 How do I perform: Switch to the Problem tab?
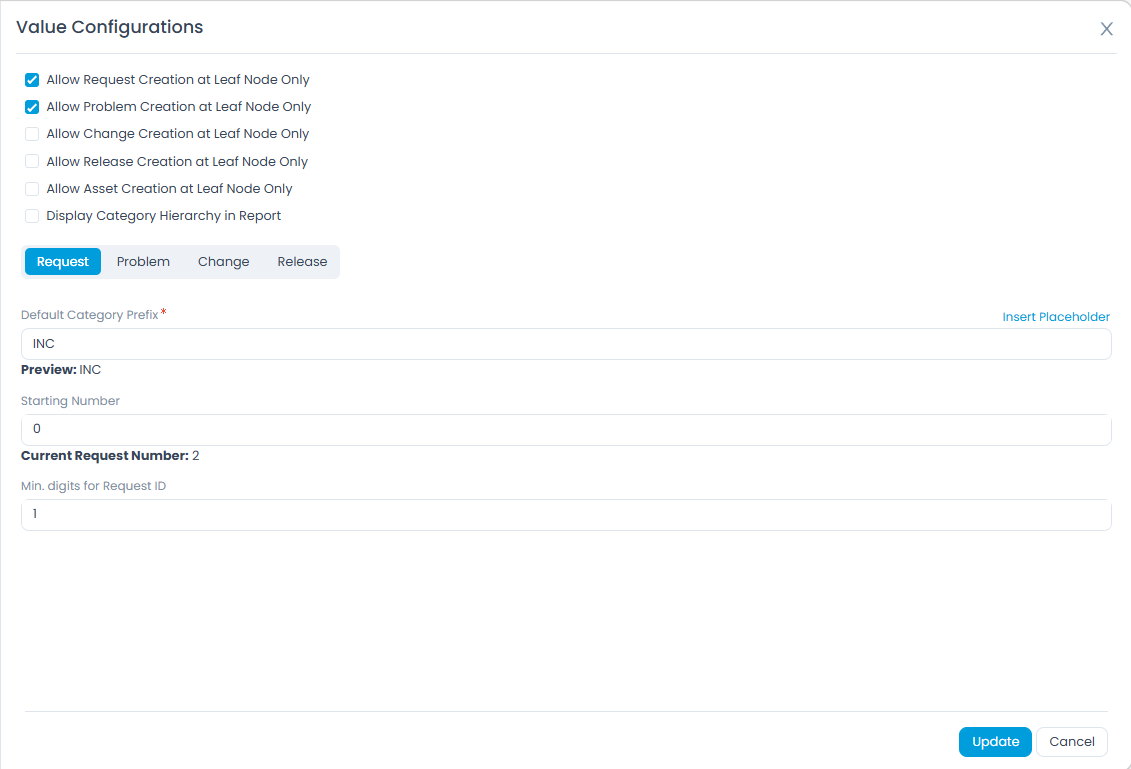tap(142, 261)
